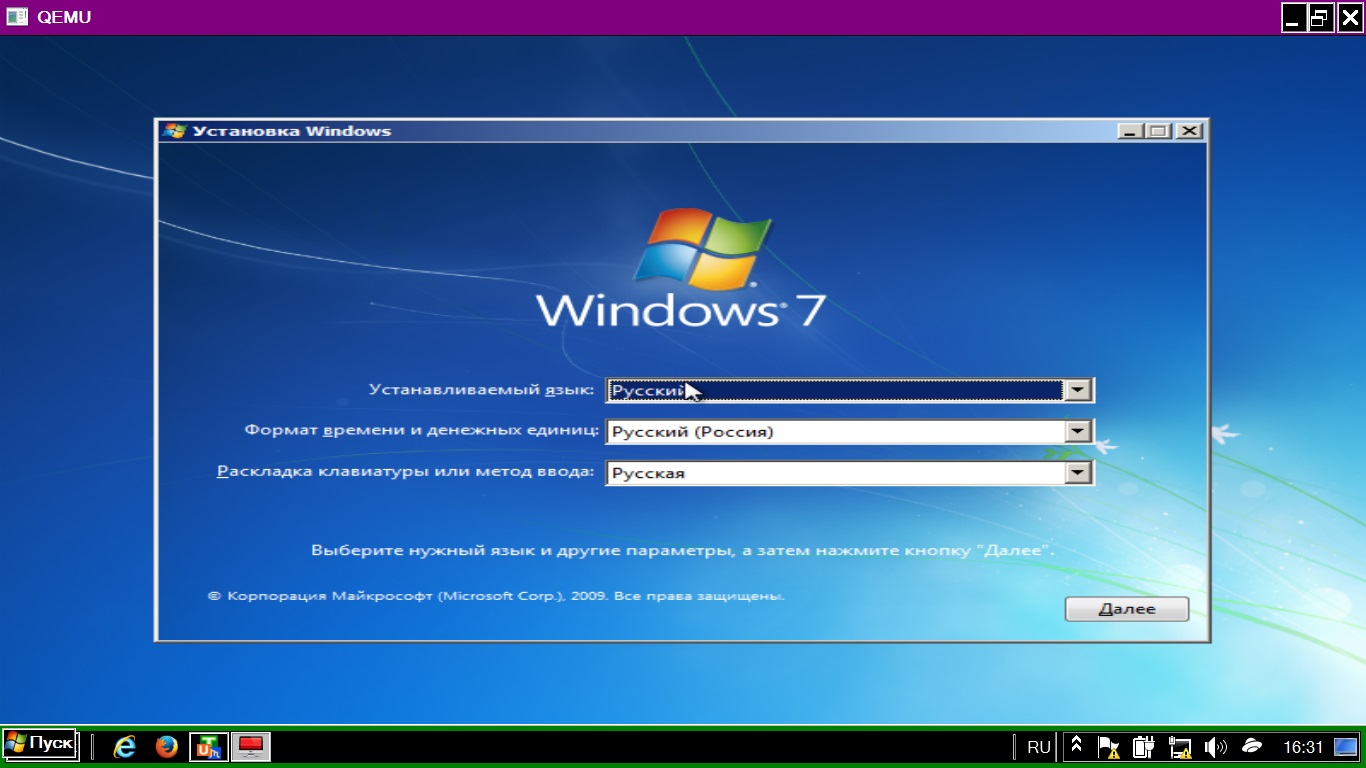Viewport: 1366px width, 768px height.
Task: Click the Выберите нужный язык instruction text
Action: 683,550
